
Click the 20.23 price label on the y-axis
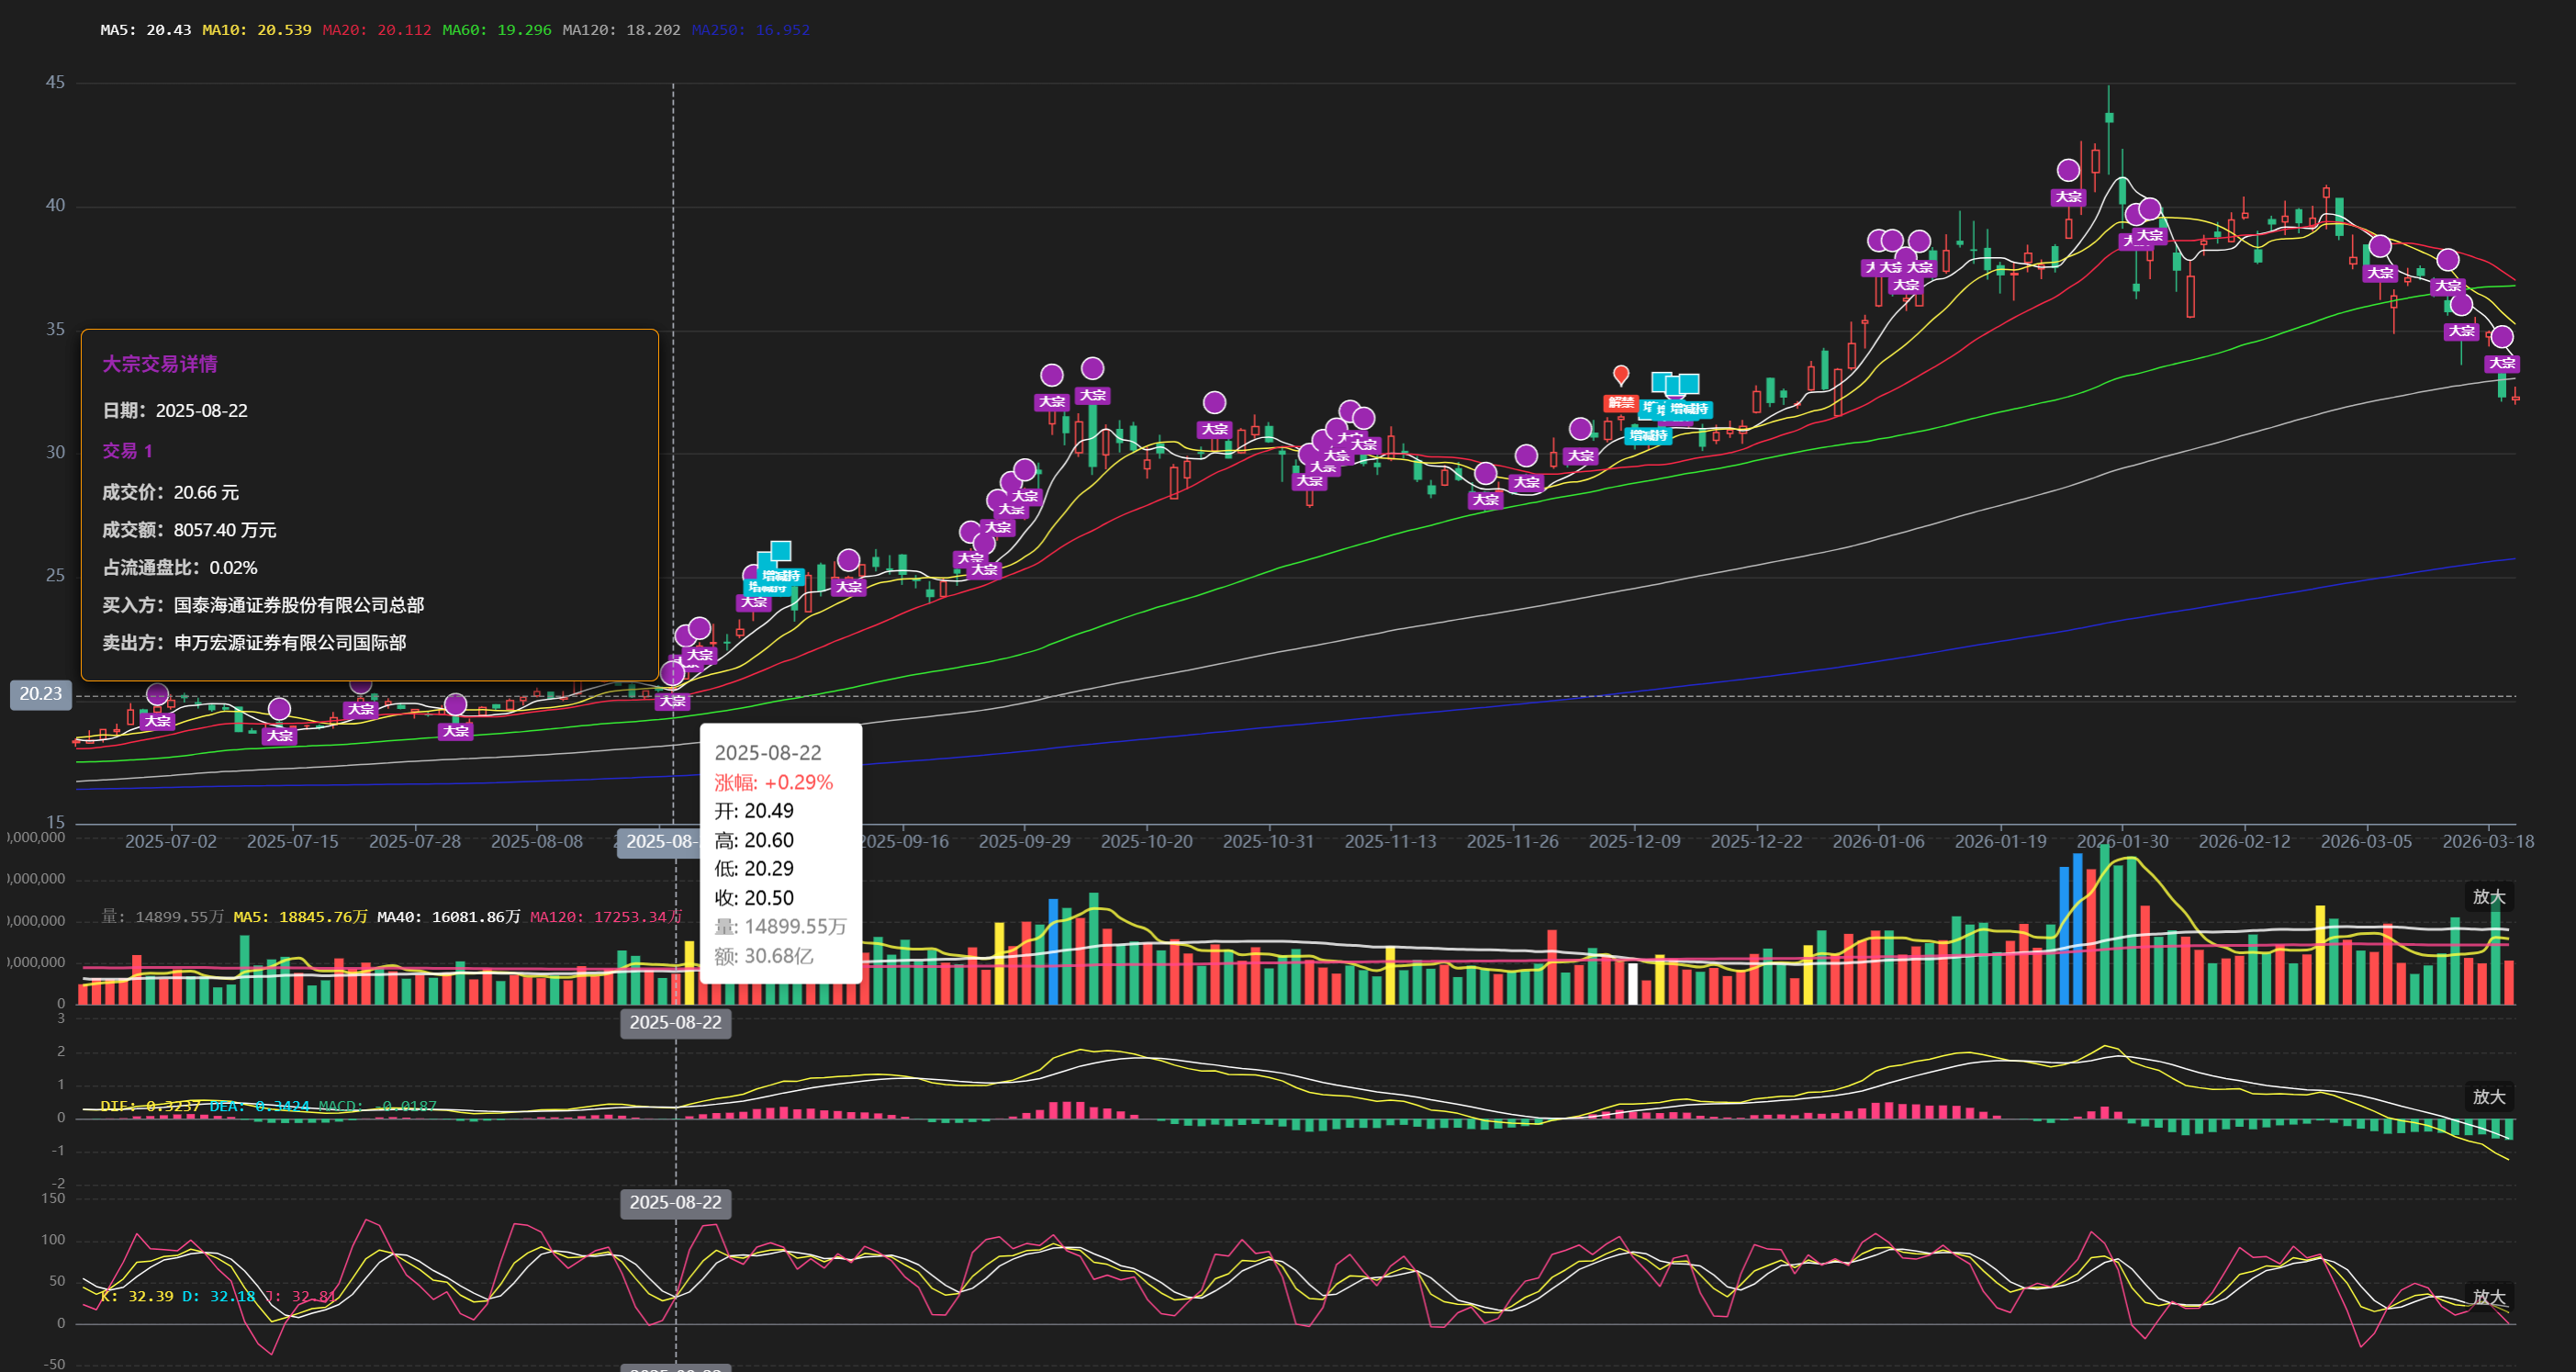pos(41,694)
